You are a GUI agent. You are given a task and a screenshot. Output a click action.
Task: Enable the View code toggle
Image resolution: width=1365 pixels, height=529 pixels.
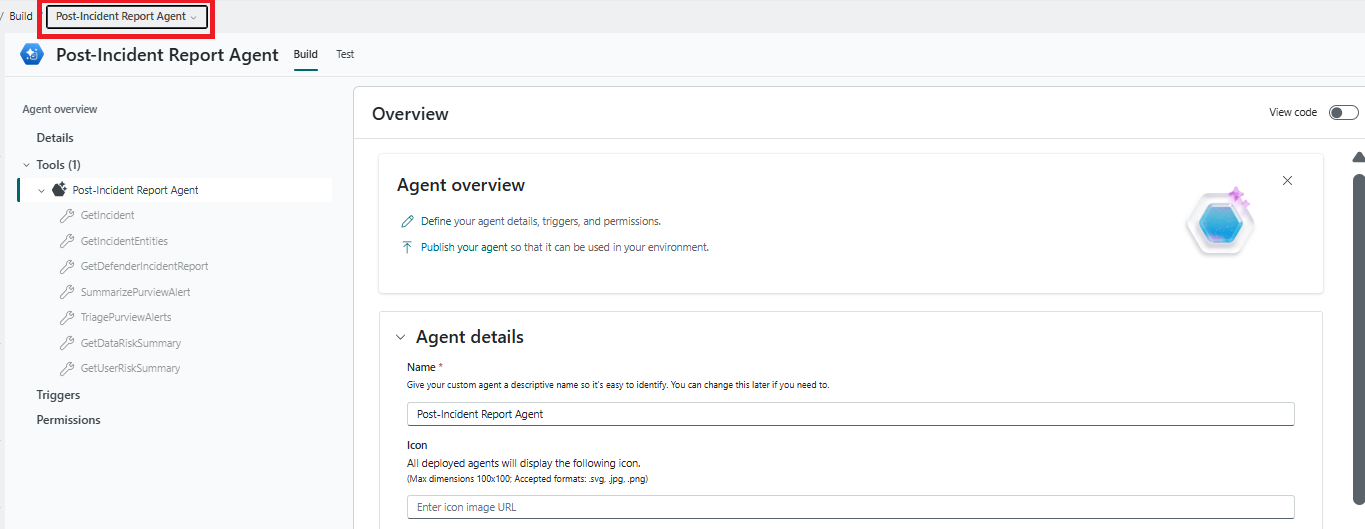pyautogui.click(x=1343, y=113)
